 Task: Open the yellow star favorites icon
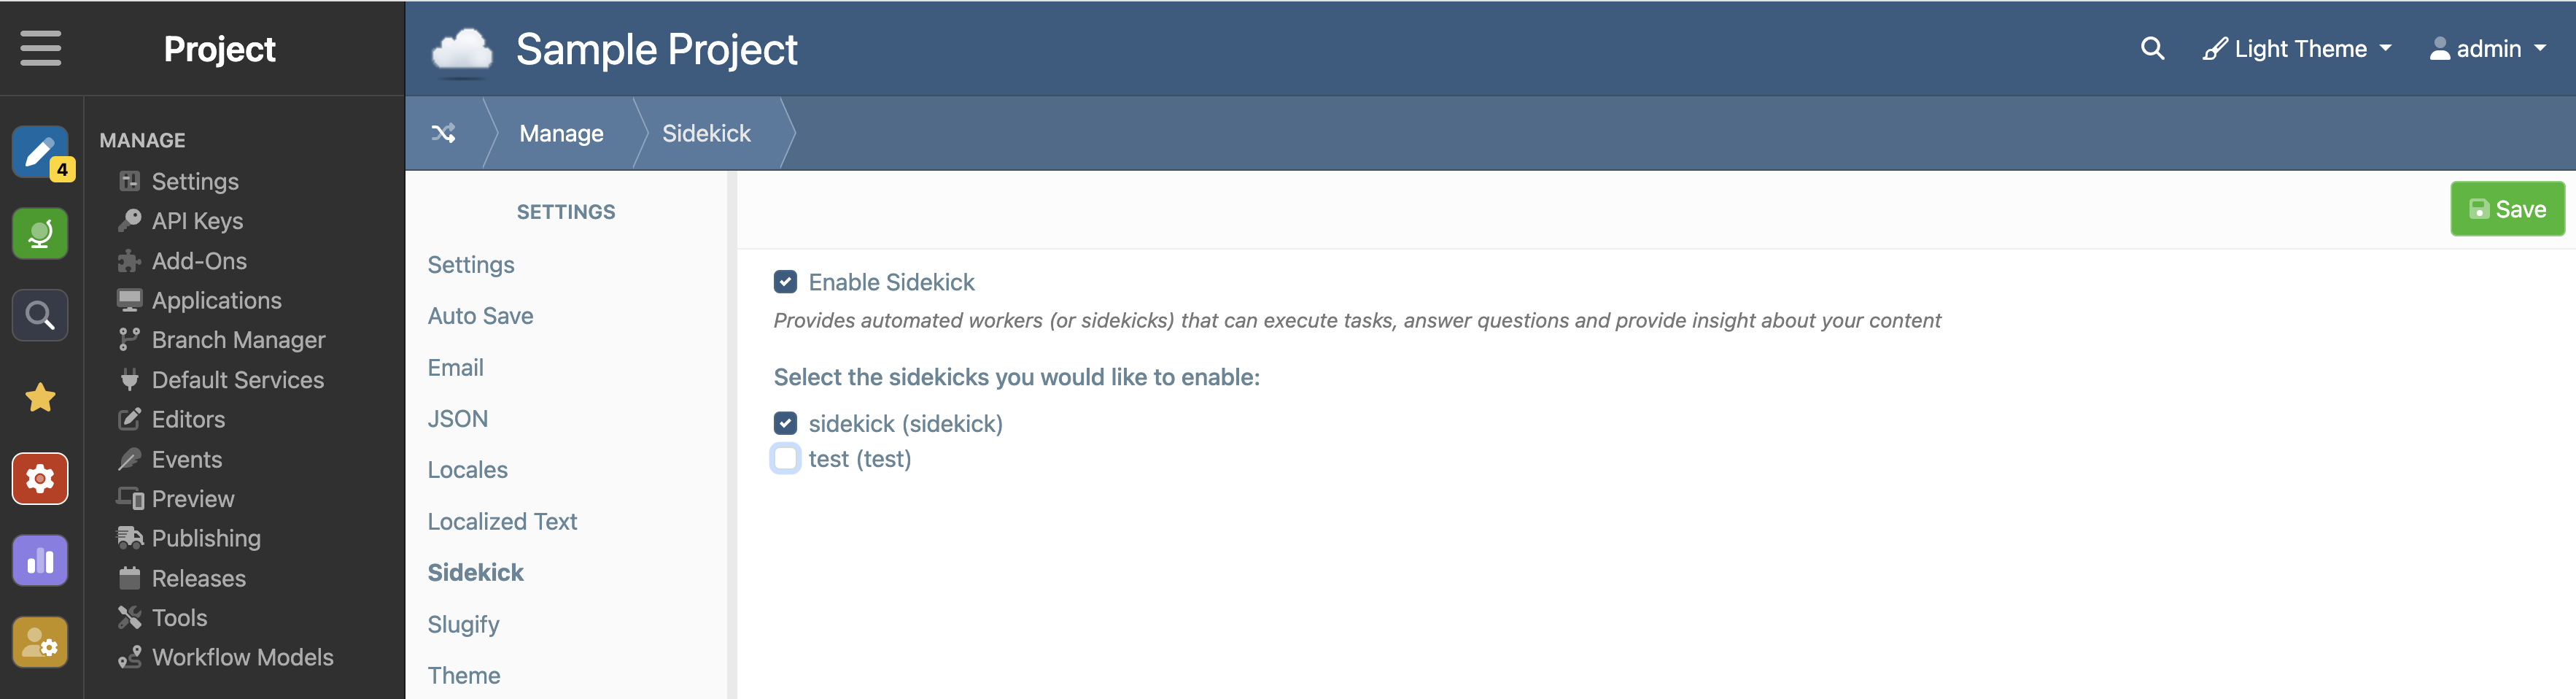40,397
